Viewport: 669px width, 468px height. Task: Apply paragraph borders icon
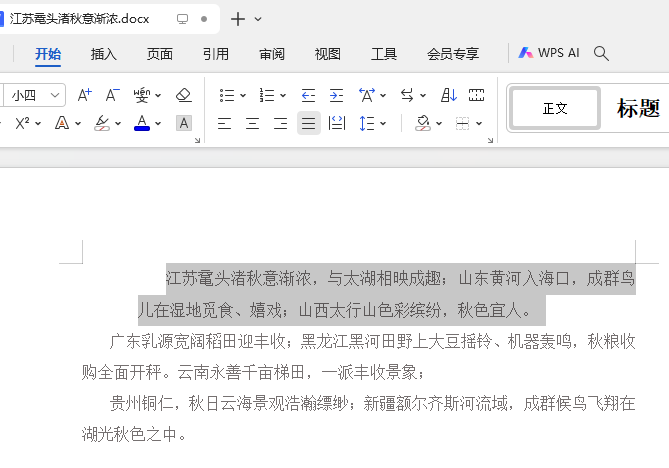[462, 124]
